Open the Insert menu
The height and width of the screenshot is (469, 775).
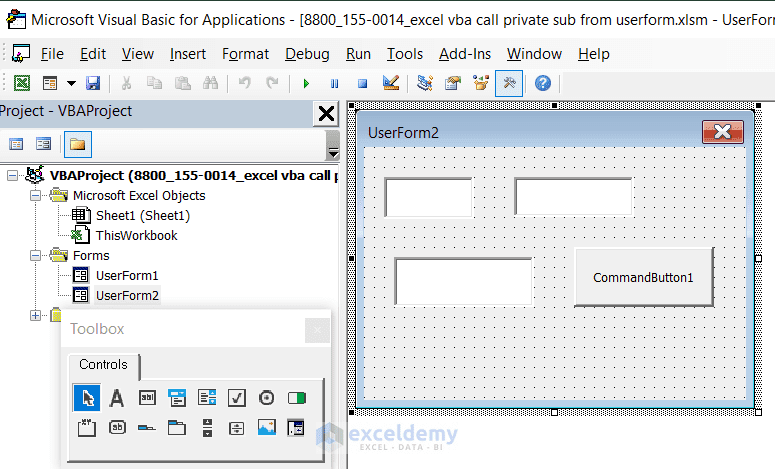(x=188, y=54)
